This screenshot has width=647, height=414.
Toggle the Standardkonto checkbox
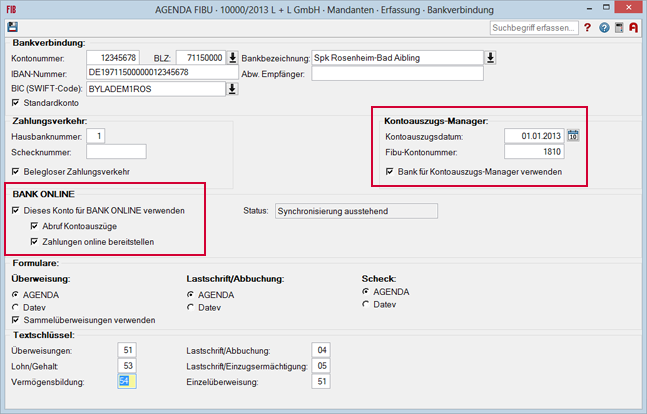click(15, 103)
